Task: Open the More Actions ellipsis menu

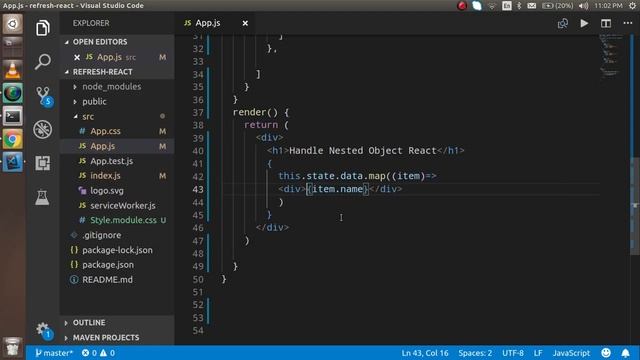Action: (628, 23)
